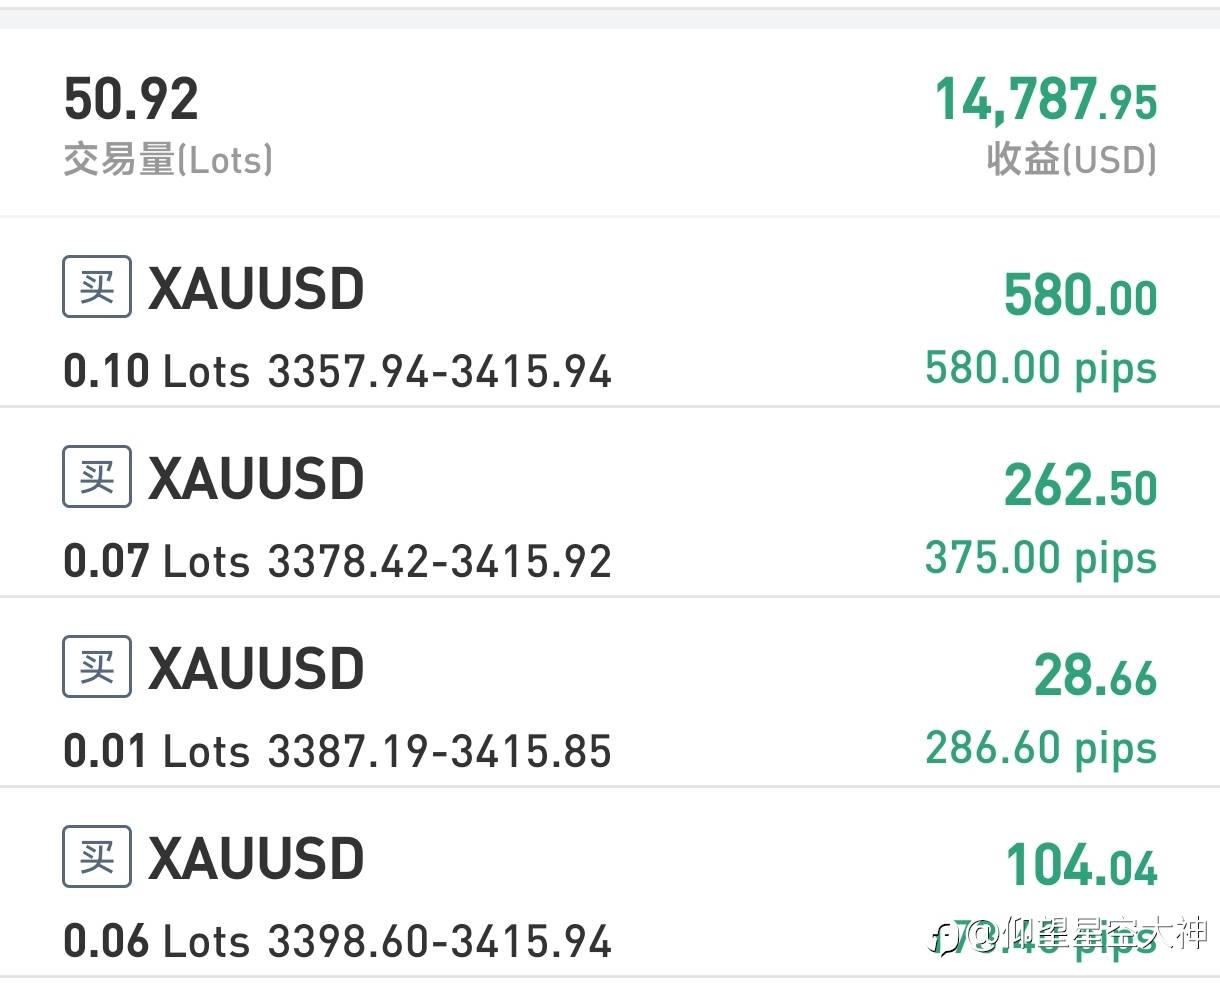Image resolution: width=1220 pixels, height=992 pixels.
Task: Click the 262.50 profit amount
Action: pos(1081,486)
